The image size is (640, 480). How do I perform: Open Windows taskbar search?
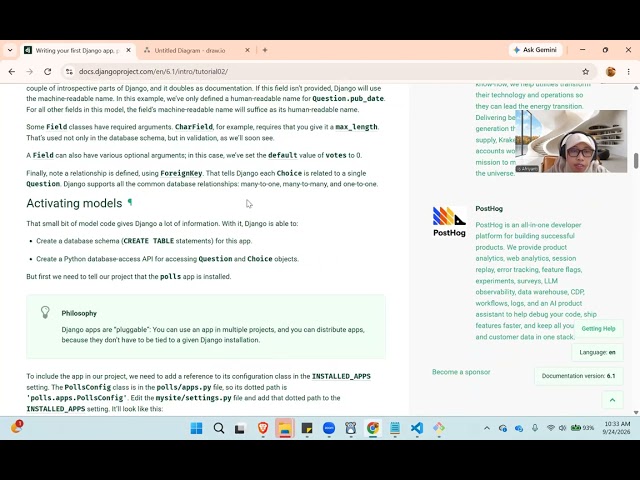219,428
